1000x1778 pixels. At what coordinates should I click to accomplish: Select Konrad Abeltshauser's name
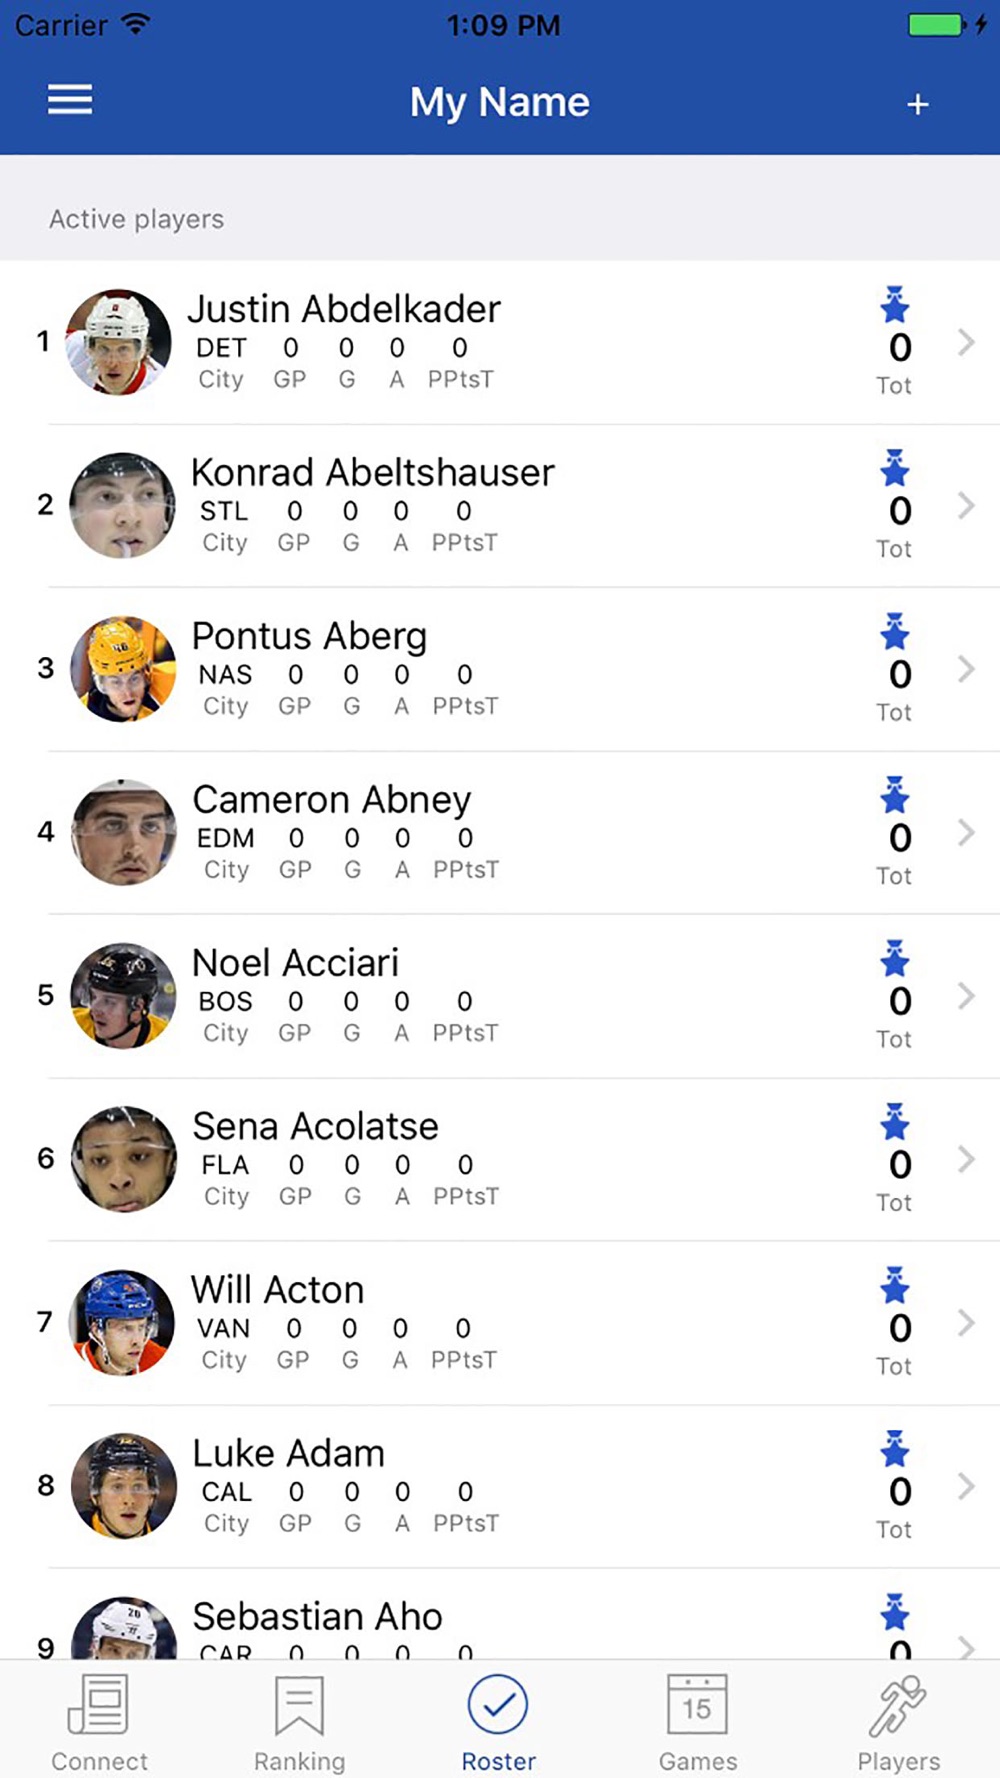(x=372, y=473)
